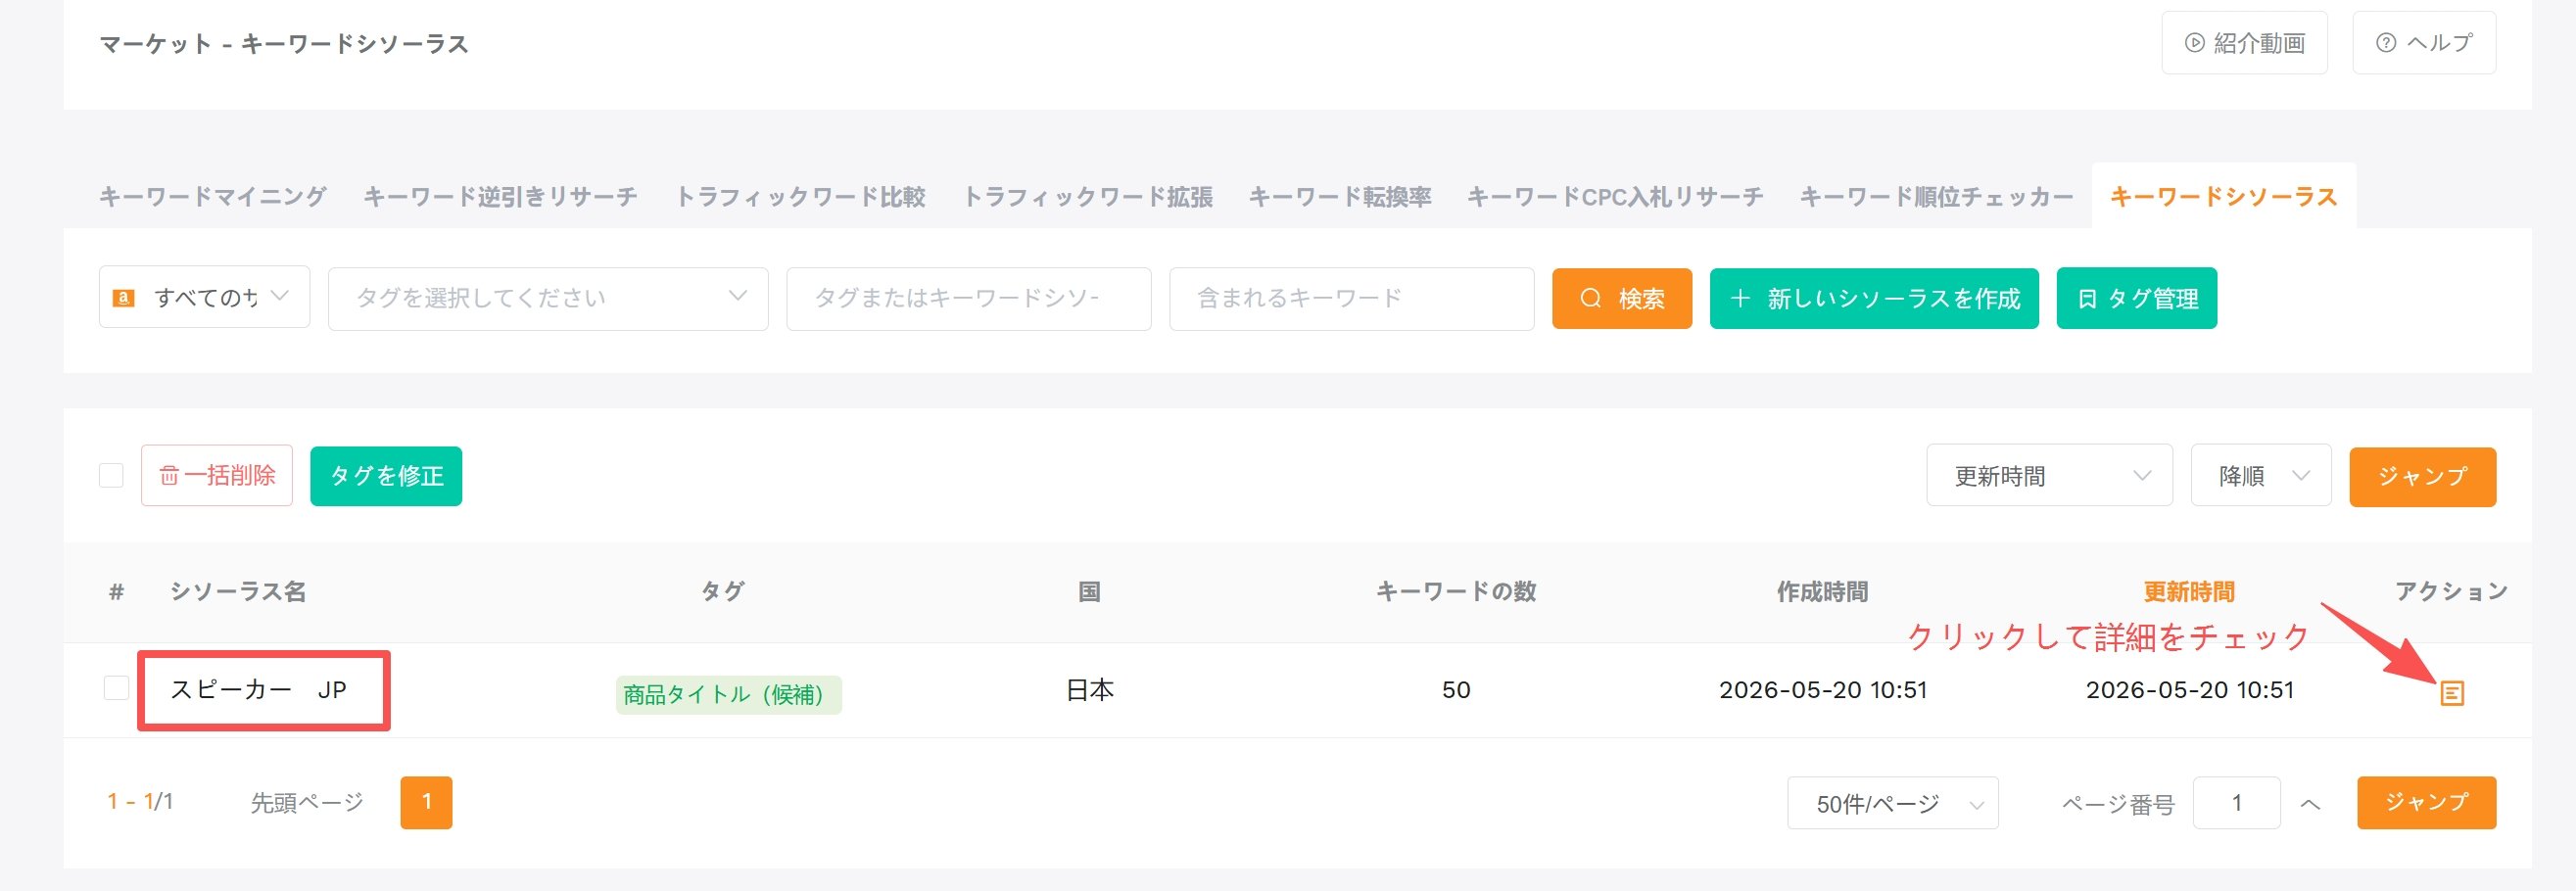Go to 先頭ページ first page link

[x=307, y=803]
